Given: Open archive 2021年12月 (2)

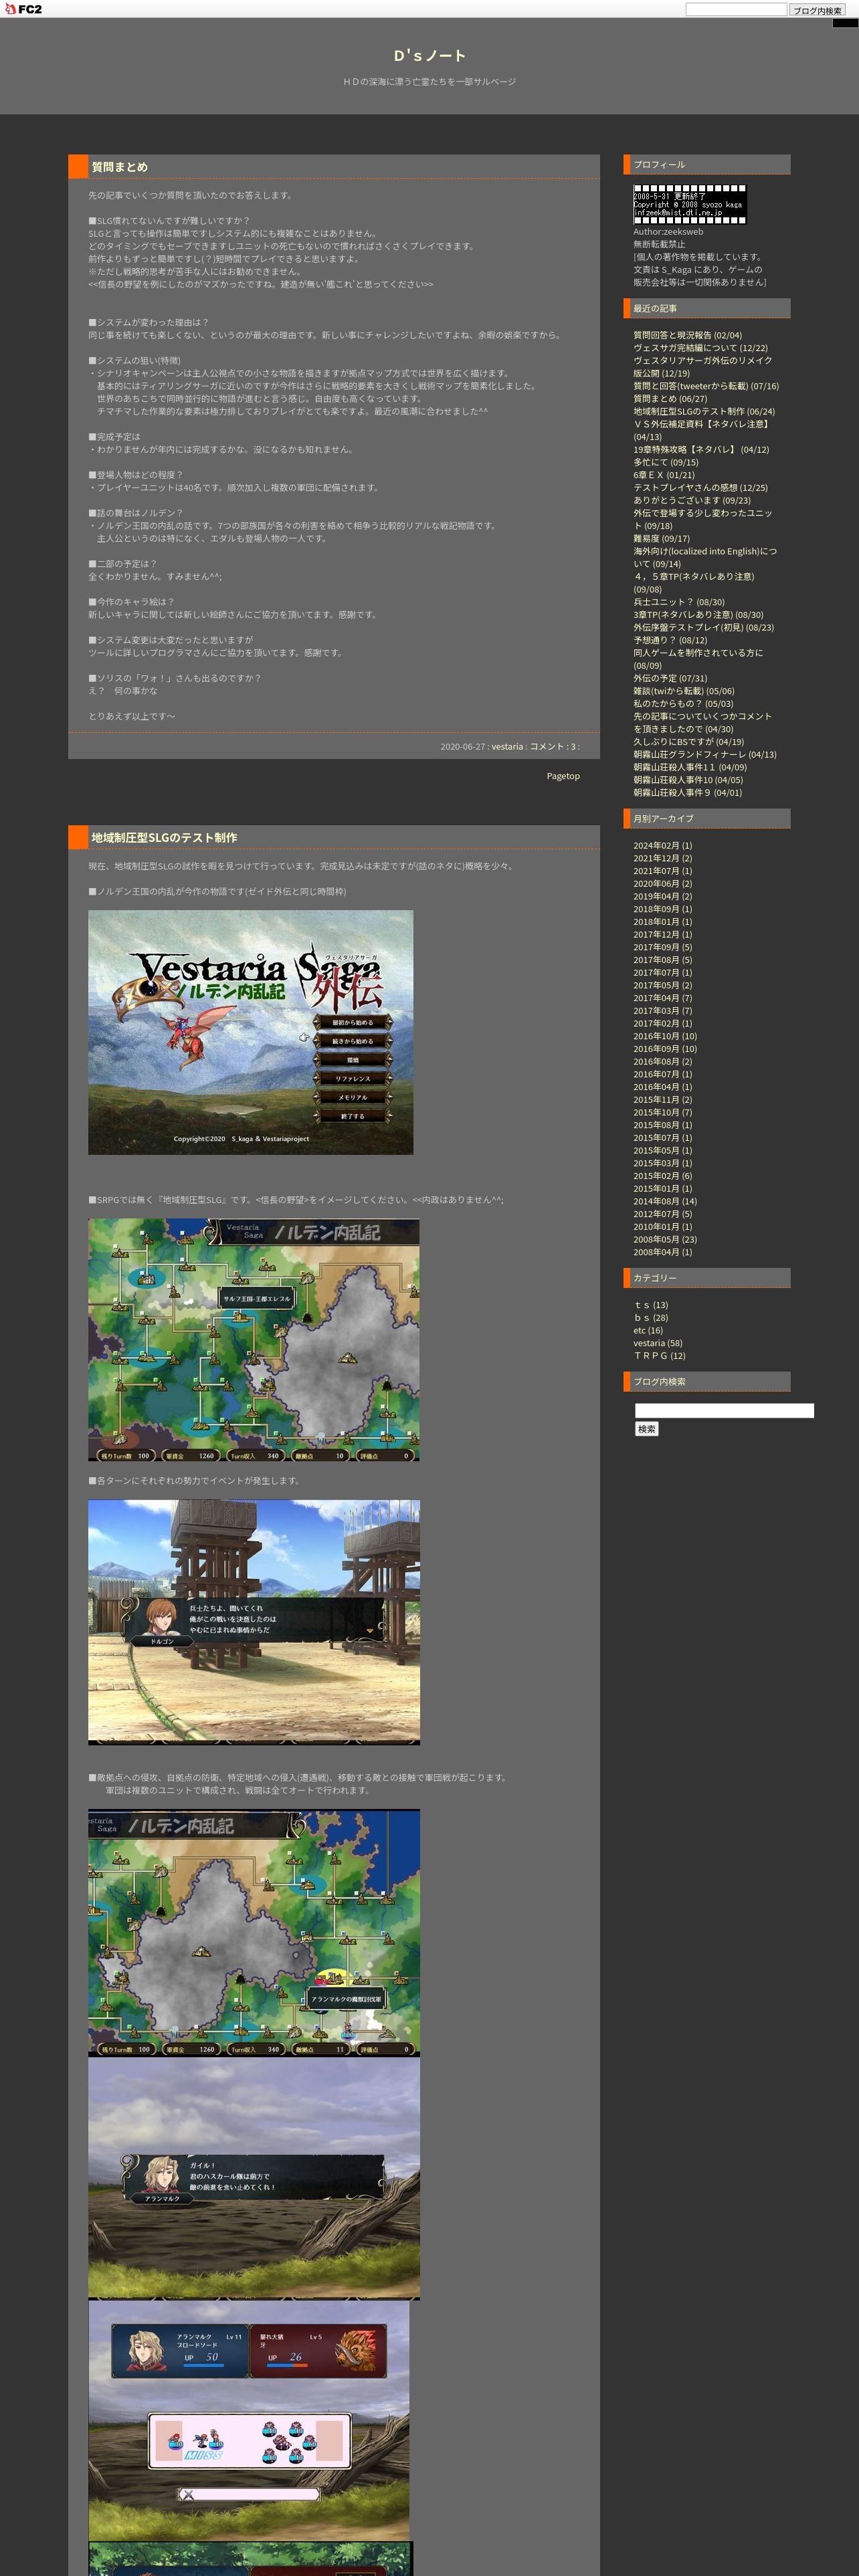Looking at the screenshot, I should tap(662, 858).
